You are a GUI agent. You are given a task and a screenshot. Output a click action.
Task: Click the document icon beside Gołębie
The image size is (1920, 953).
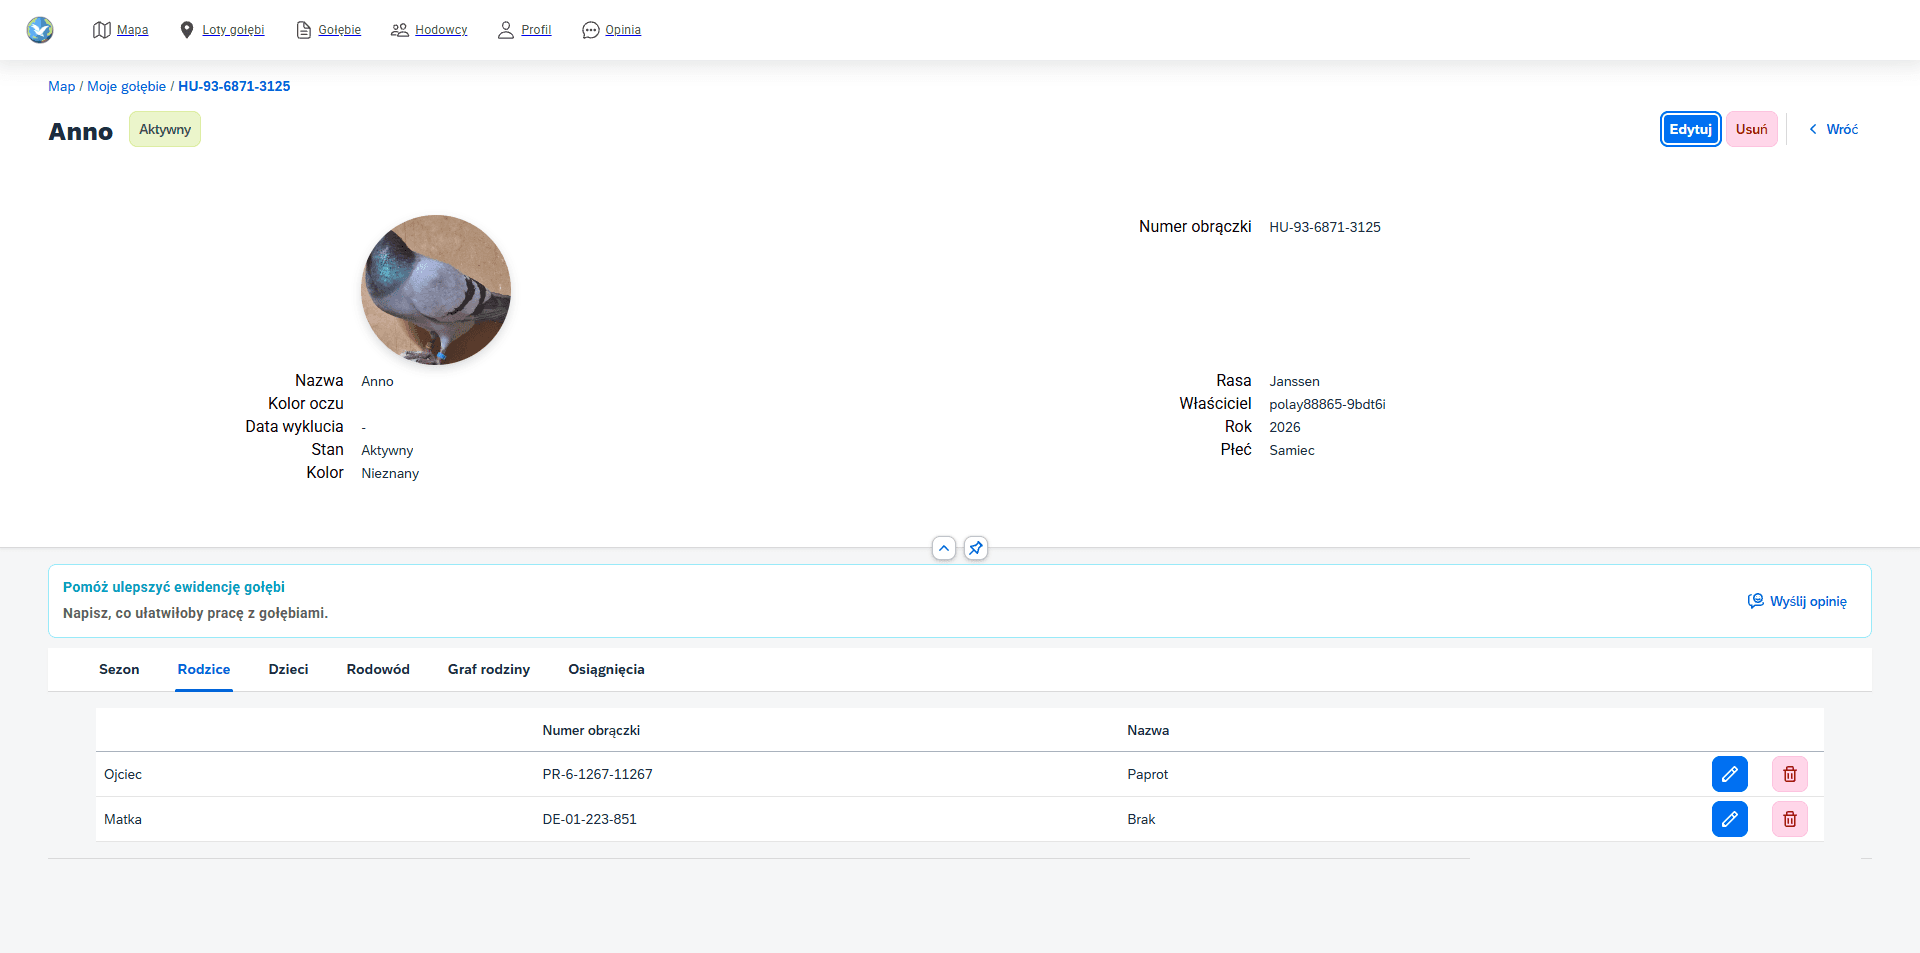304,30
